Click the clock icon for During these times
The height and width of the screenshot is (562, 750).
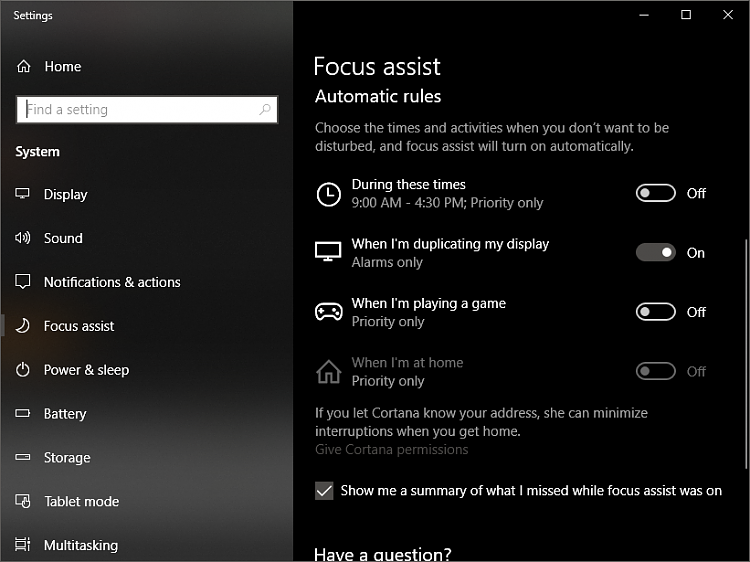pos(329,194)
